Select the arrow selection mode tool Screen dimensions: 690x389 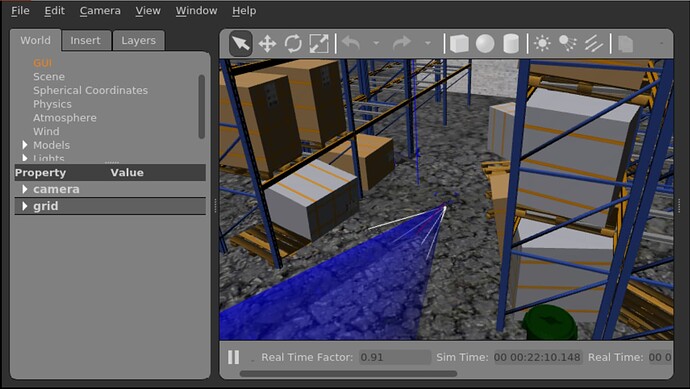(240, 43)
